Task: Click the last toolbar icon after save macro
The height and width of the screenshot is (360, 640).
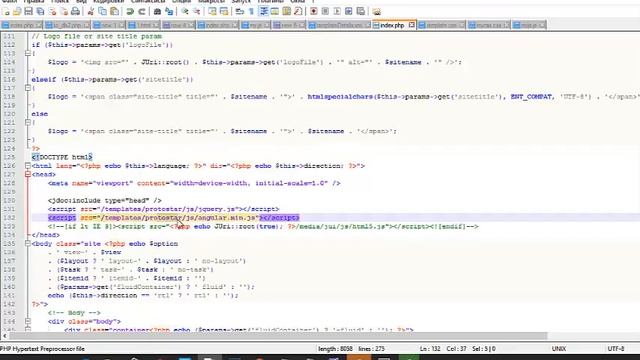Action: (376, 11)
